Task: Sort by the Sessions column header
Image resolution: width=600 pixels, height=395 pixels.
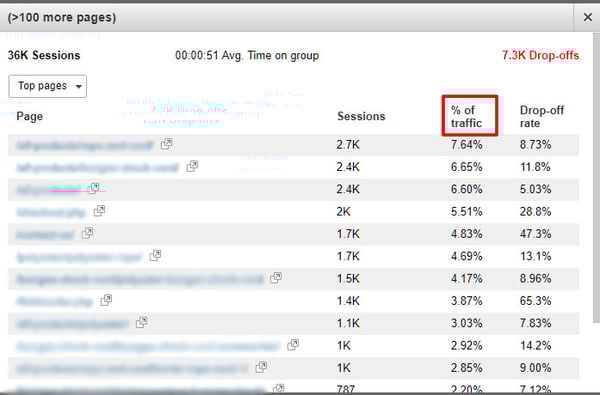Action: (x=361, y=116)
